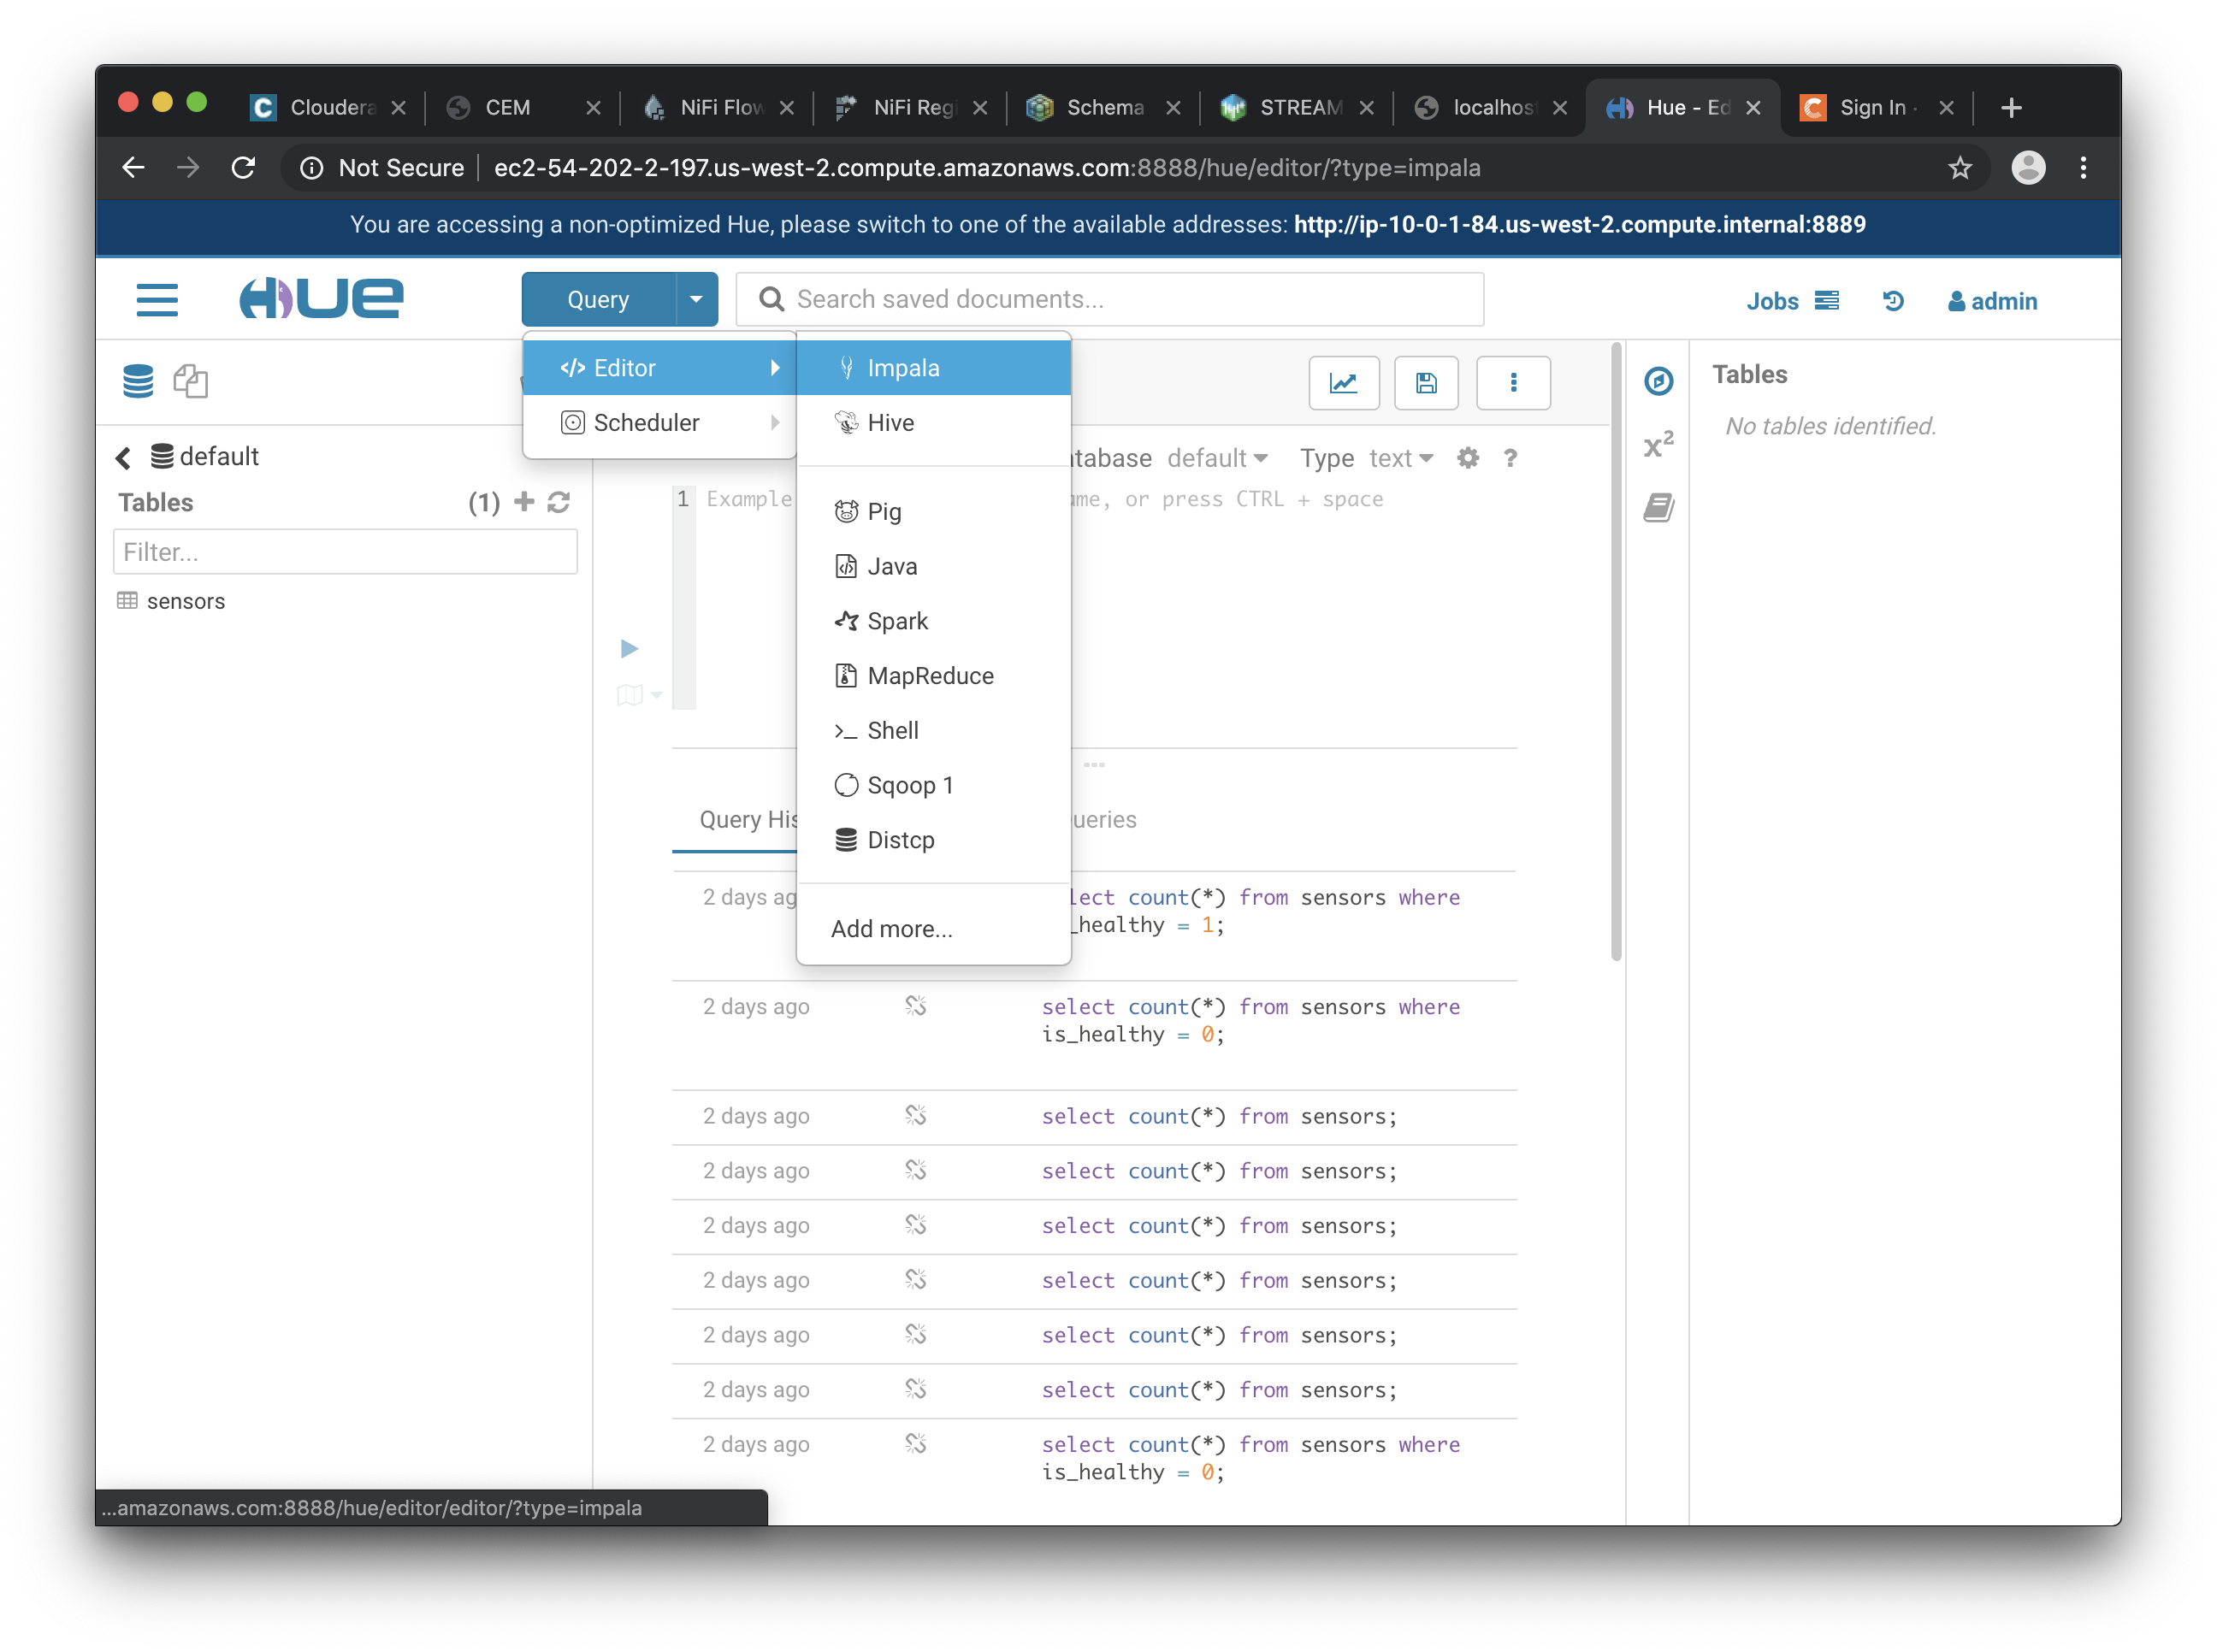The image size is (2217, 1652).
Task: Select Spark from the editor menu
Action: tap(897, 621)
